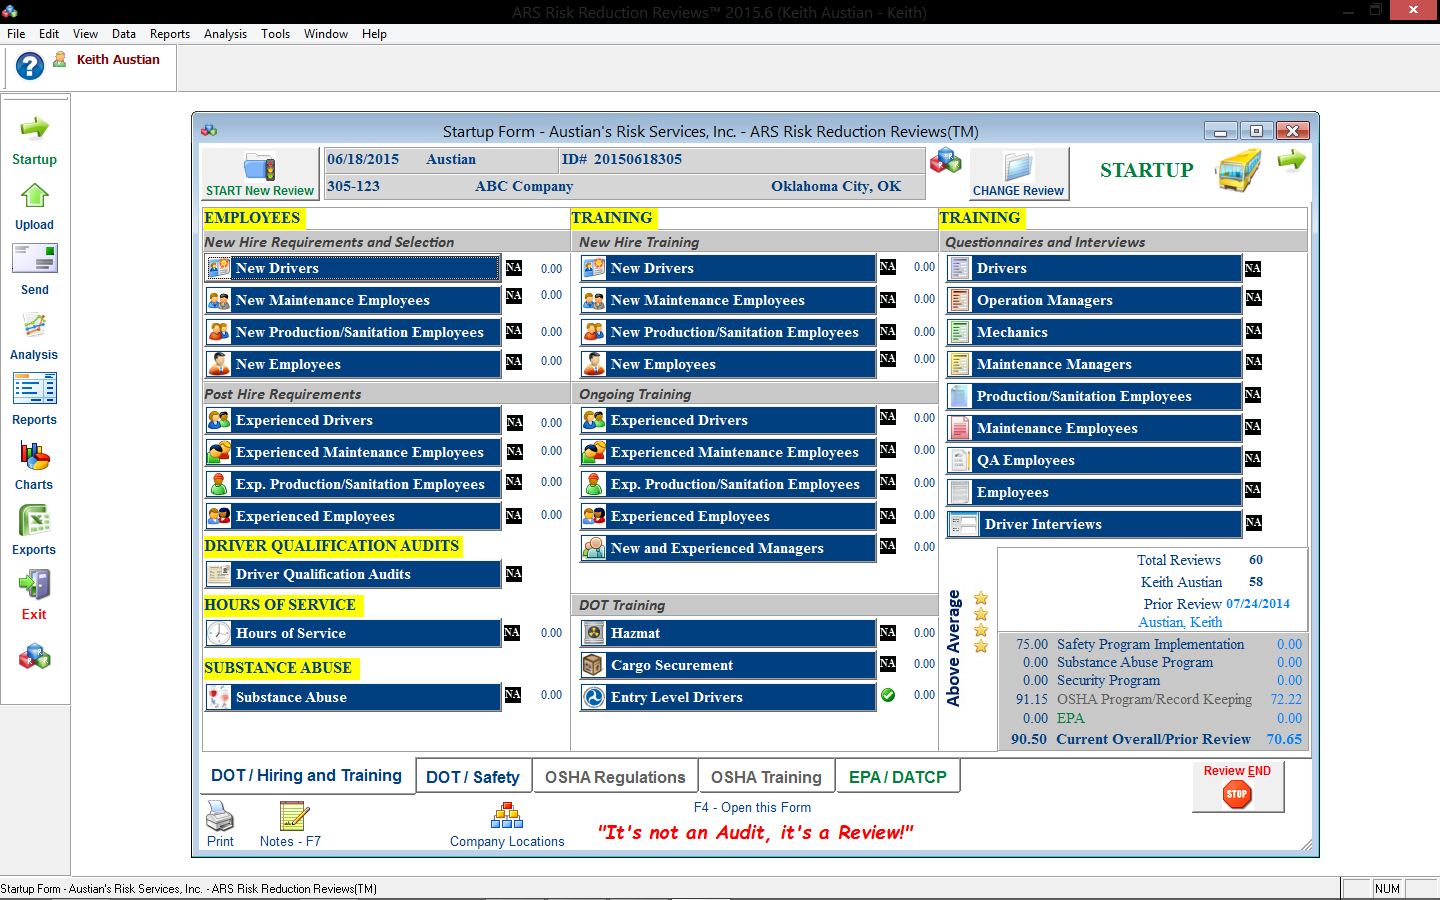Click the Upload house icon
This screenshot has width=1440, height=900.
[34, 195]
